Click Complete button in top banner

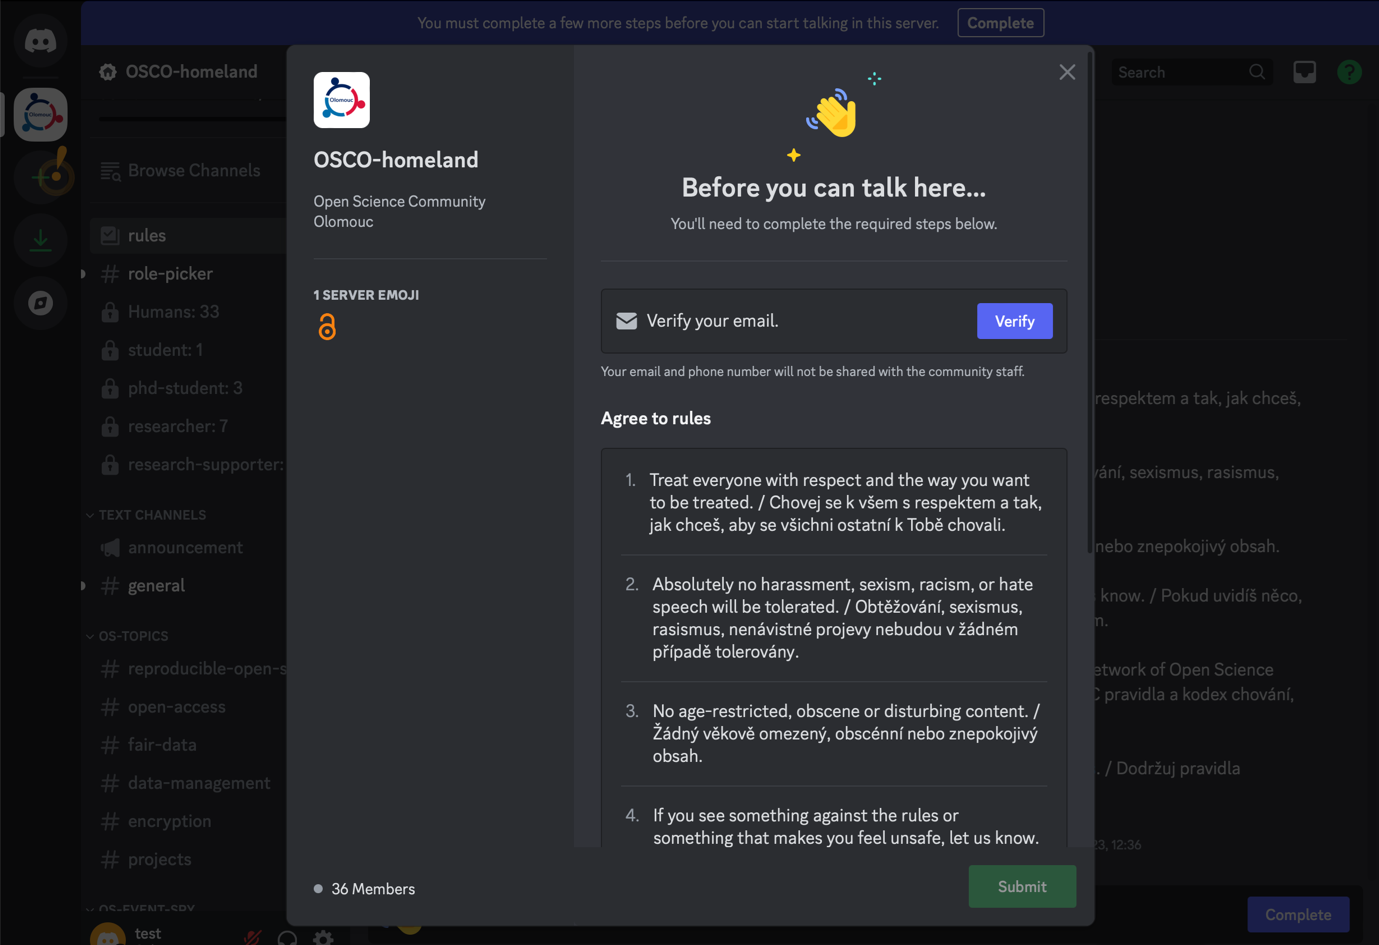[1000, 23]
